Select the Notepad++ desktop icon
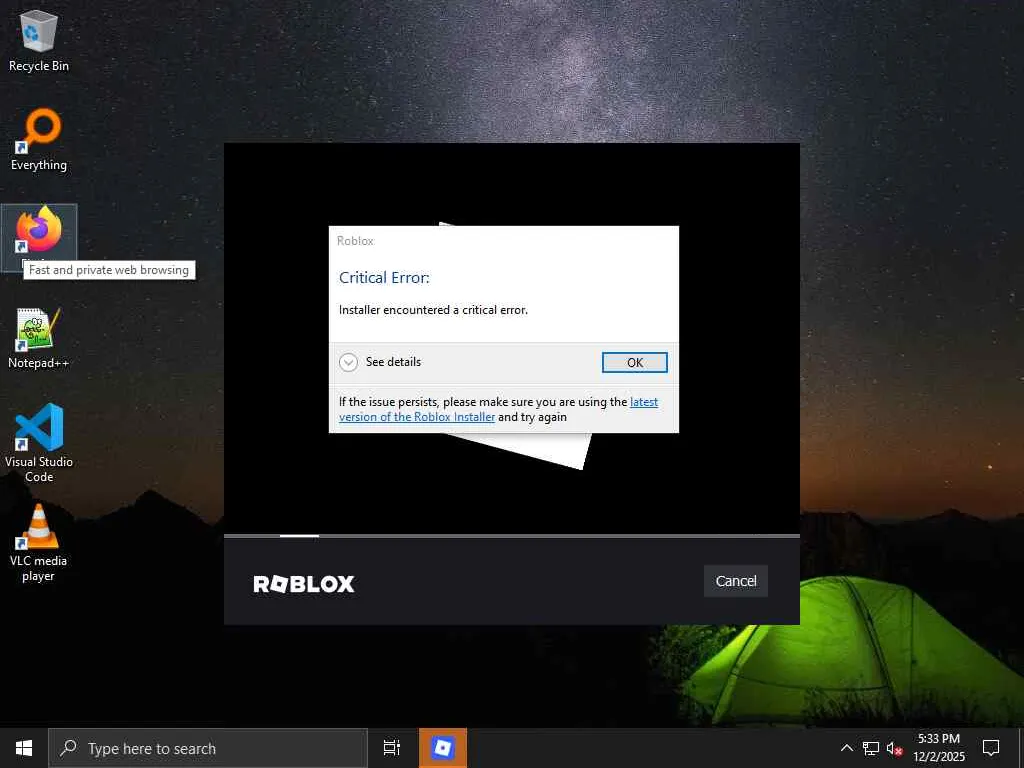The image size is (1024, 768). (x=39, y=338)
